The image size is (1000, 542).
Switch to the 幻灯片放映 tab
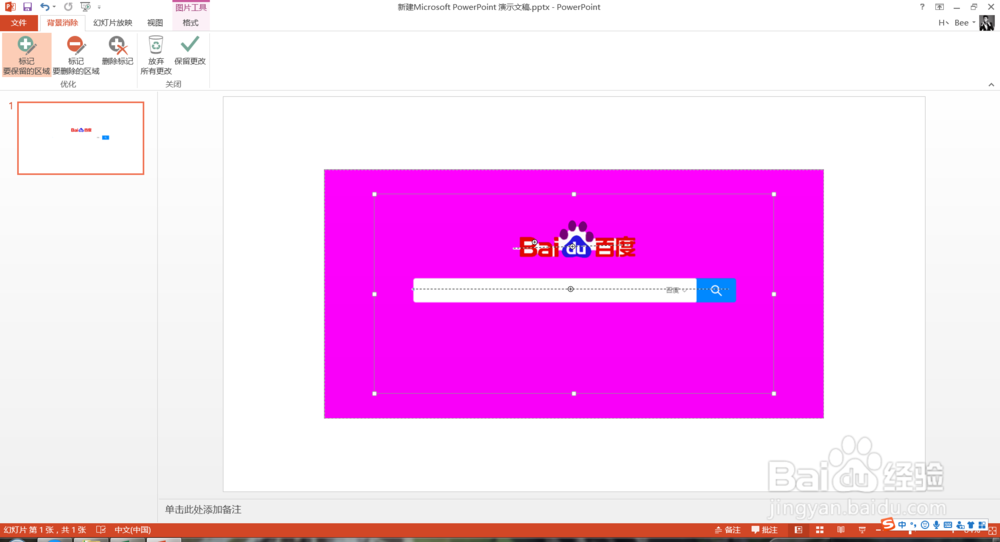112,23
